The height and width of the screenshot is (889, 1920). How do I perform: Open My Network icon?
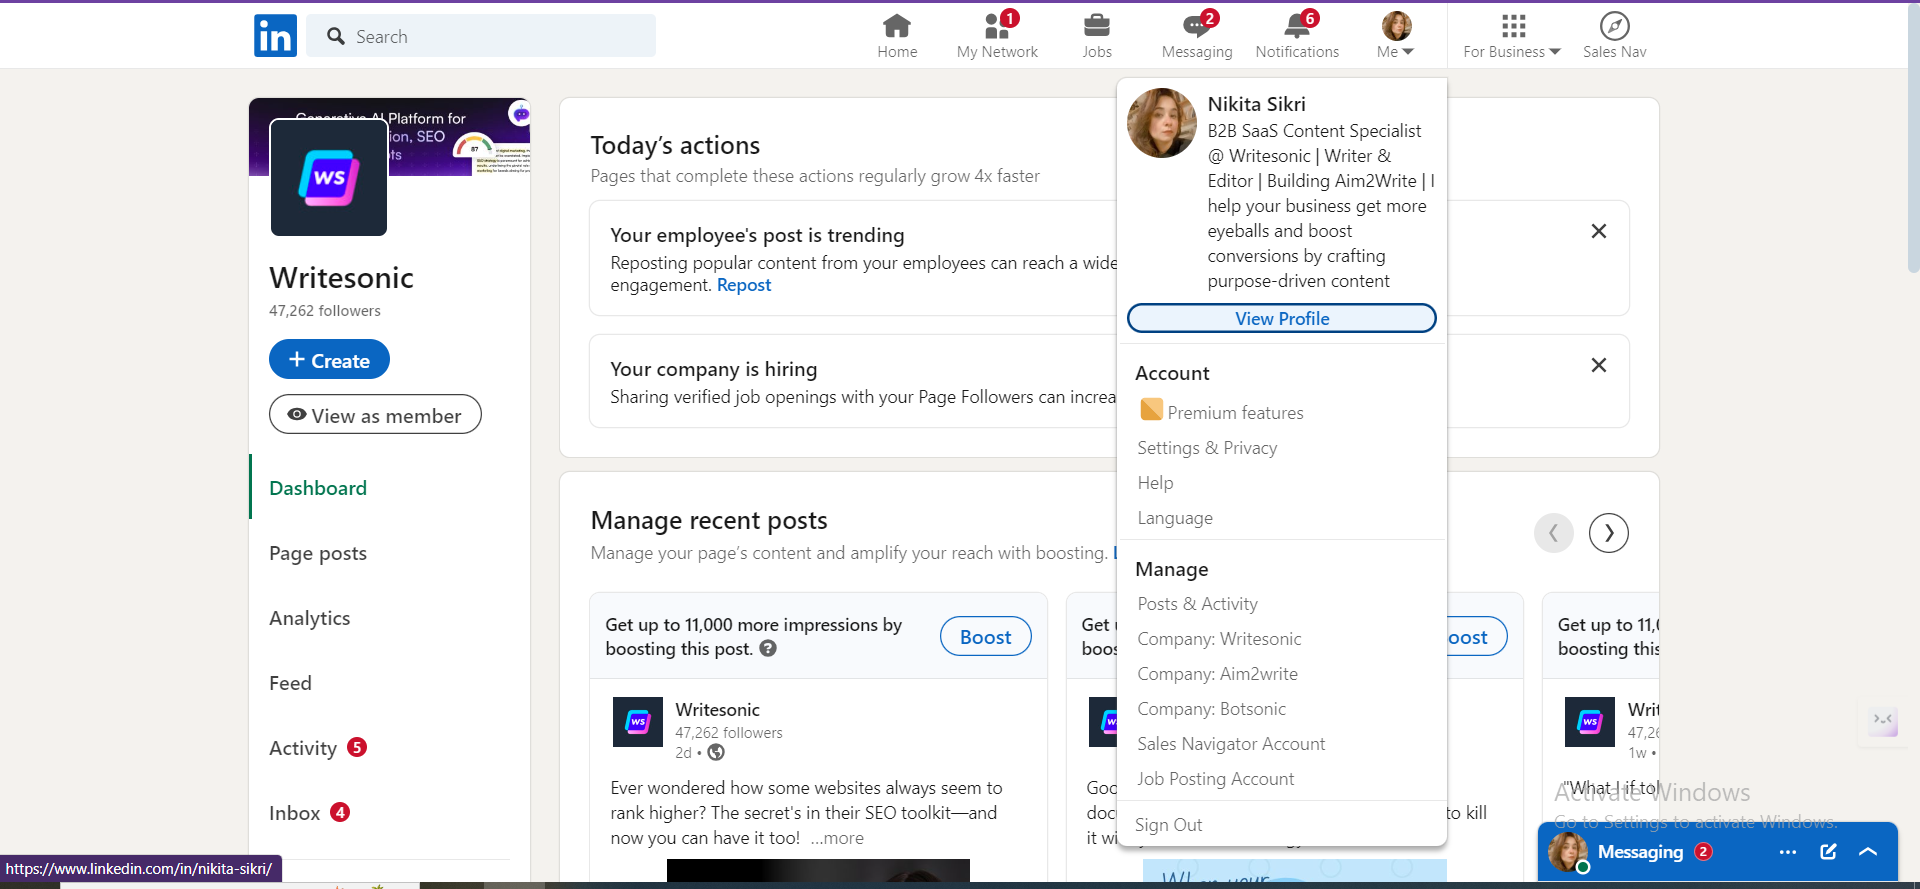pos(997,25)
